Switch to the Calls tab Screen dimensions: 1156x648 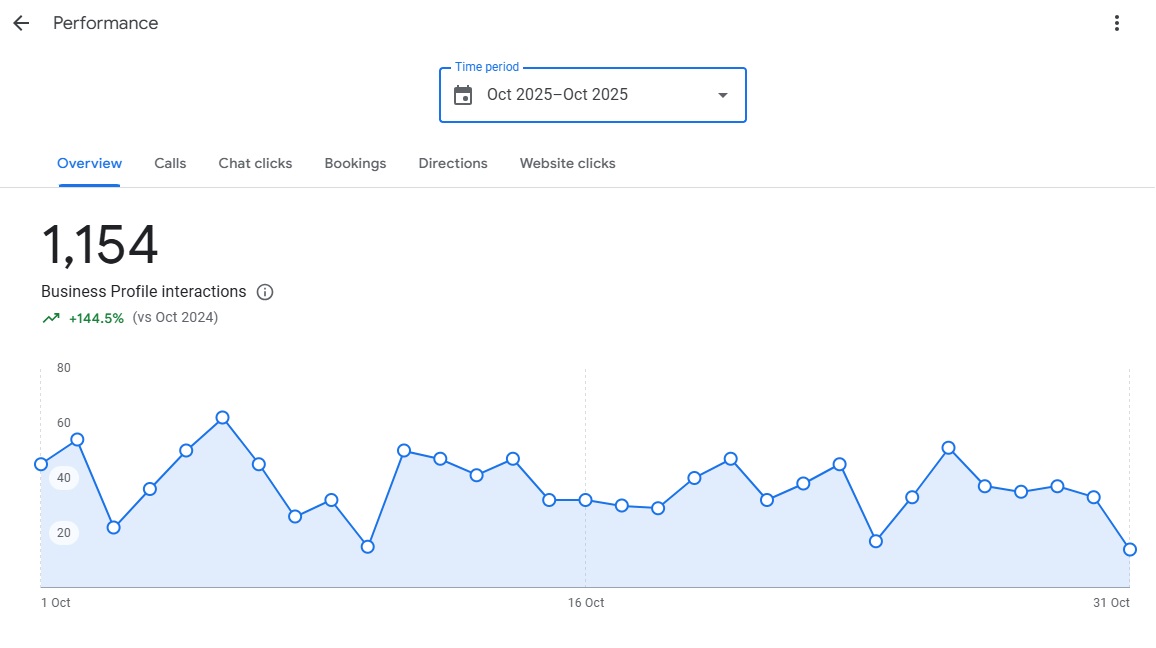[x=170, y=163]
